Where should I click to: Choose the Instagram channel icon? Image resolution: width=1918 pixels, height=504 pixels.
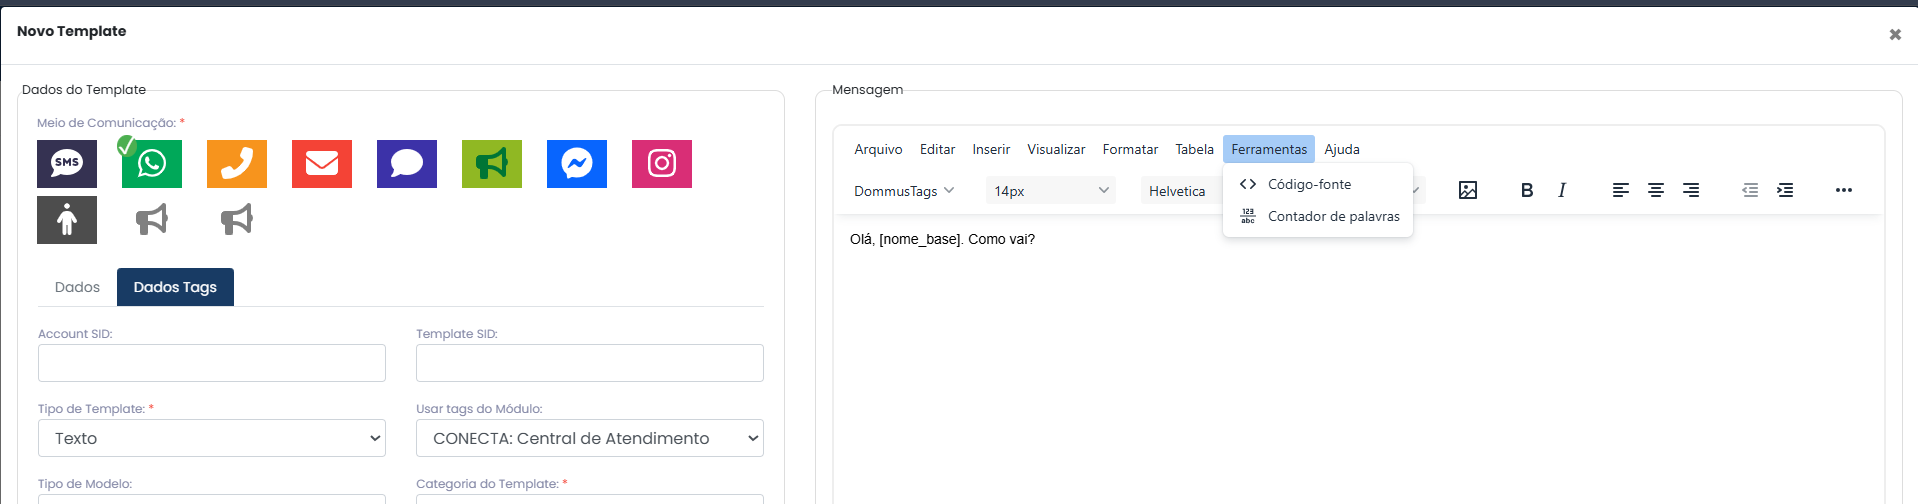(662, 164)
